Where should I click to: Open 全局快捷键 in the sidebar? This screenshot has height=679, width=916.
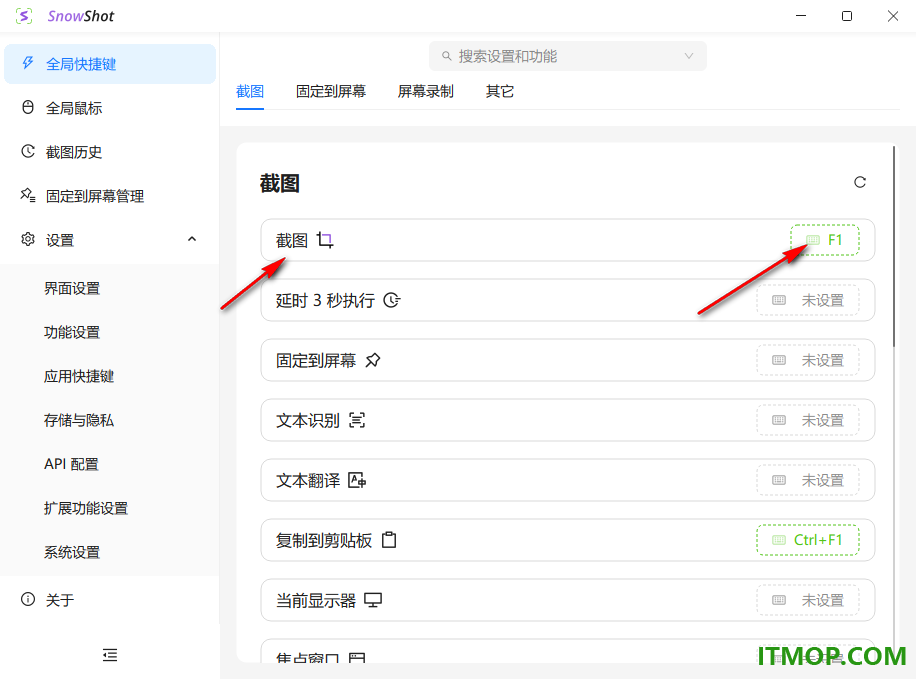[110, 64]
